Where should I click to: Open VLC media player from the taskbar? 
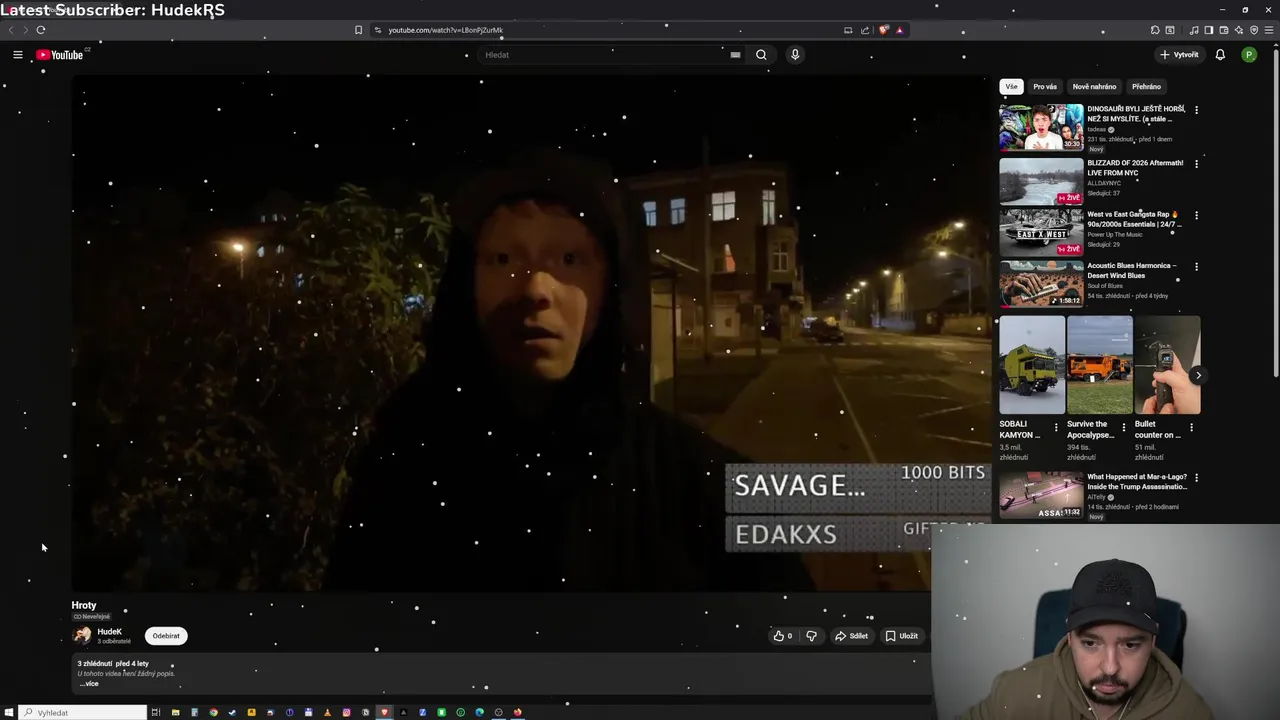[x=327, y=712]
